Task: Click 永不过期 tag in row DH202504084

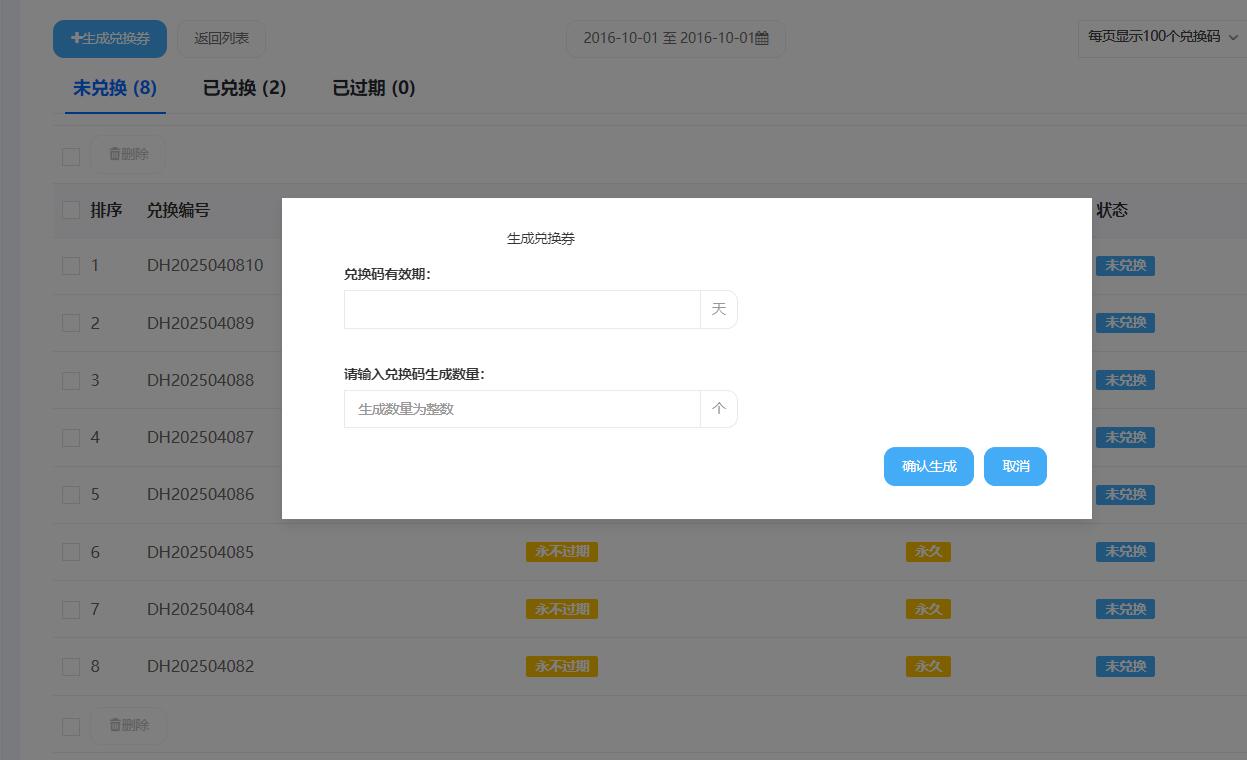Action: tap(562, 608)
